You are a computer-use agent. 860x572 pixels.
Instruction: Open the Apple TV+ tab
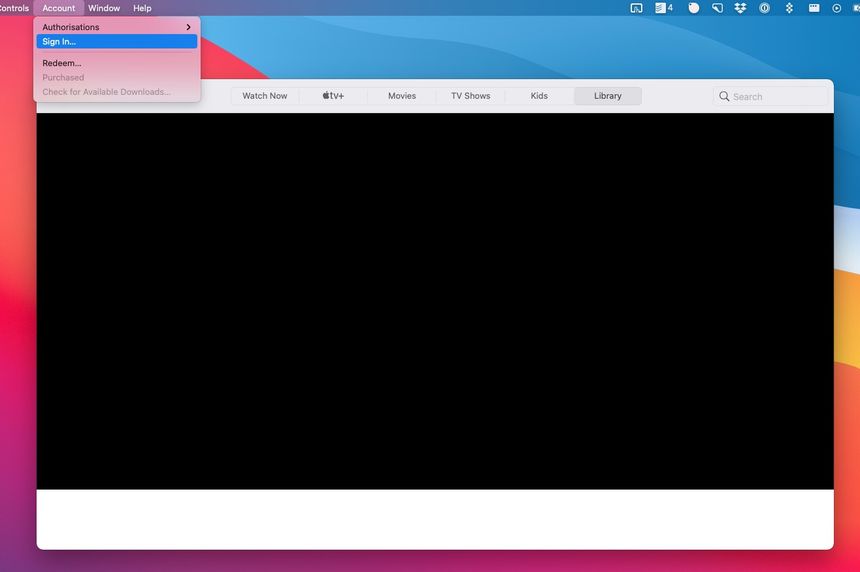pyautogui.click(x=333, y=96)
